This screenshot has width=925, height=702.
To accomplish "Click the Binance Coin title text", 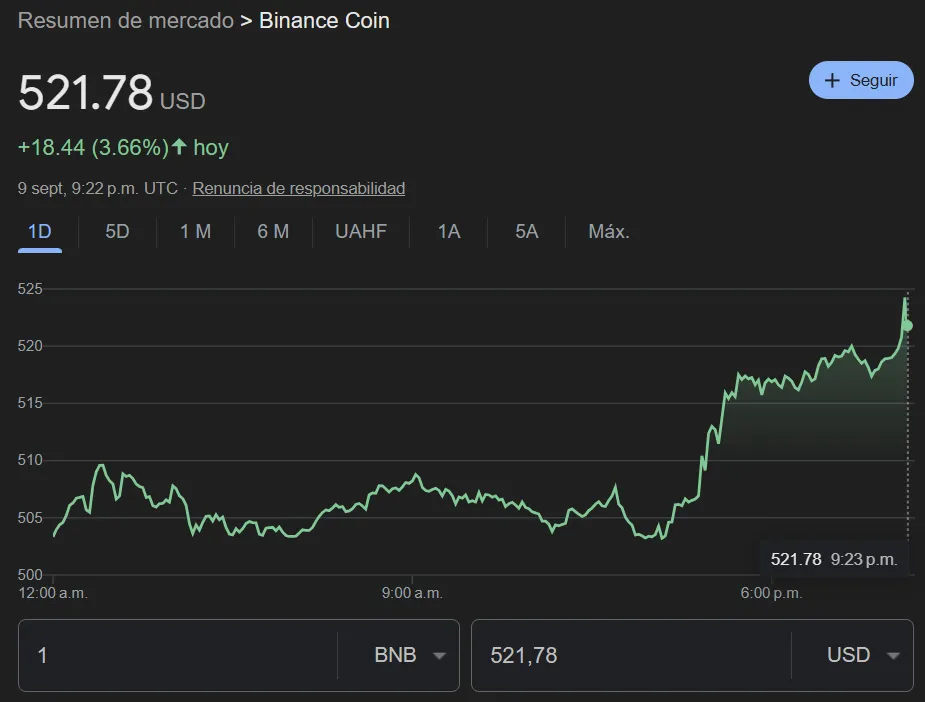I will click(324, 21).
